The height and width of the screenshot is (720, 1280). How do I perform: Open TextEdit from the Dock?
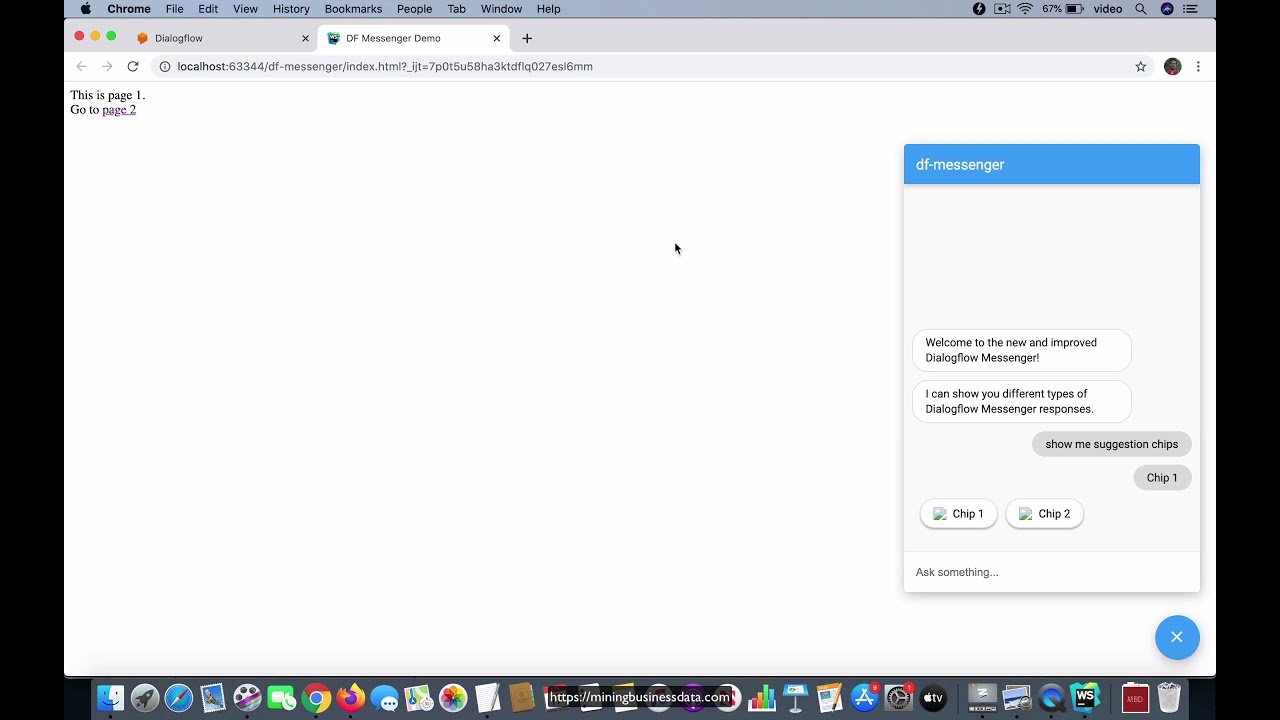(x=487, y=697)
